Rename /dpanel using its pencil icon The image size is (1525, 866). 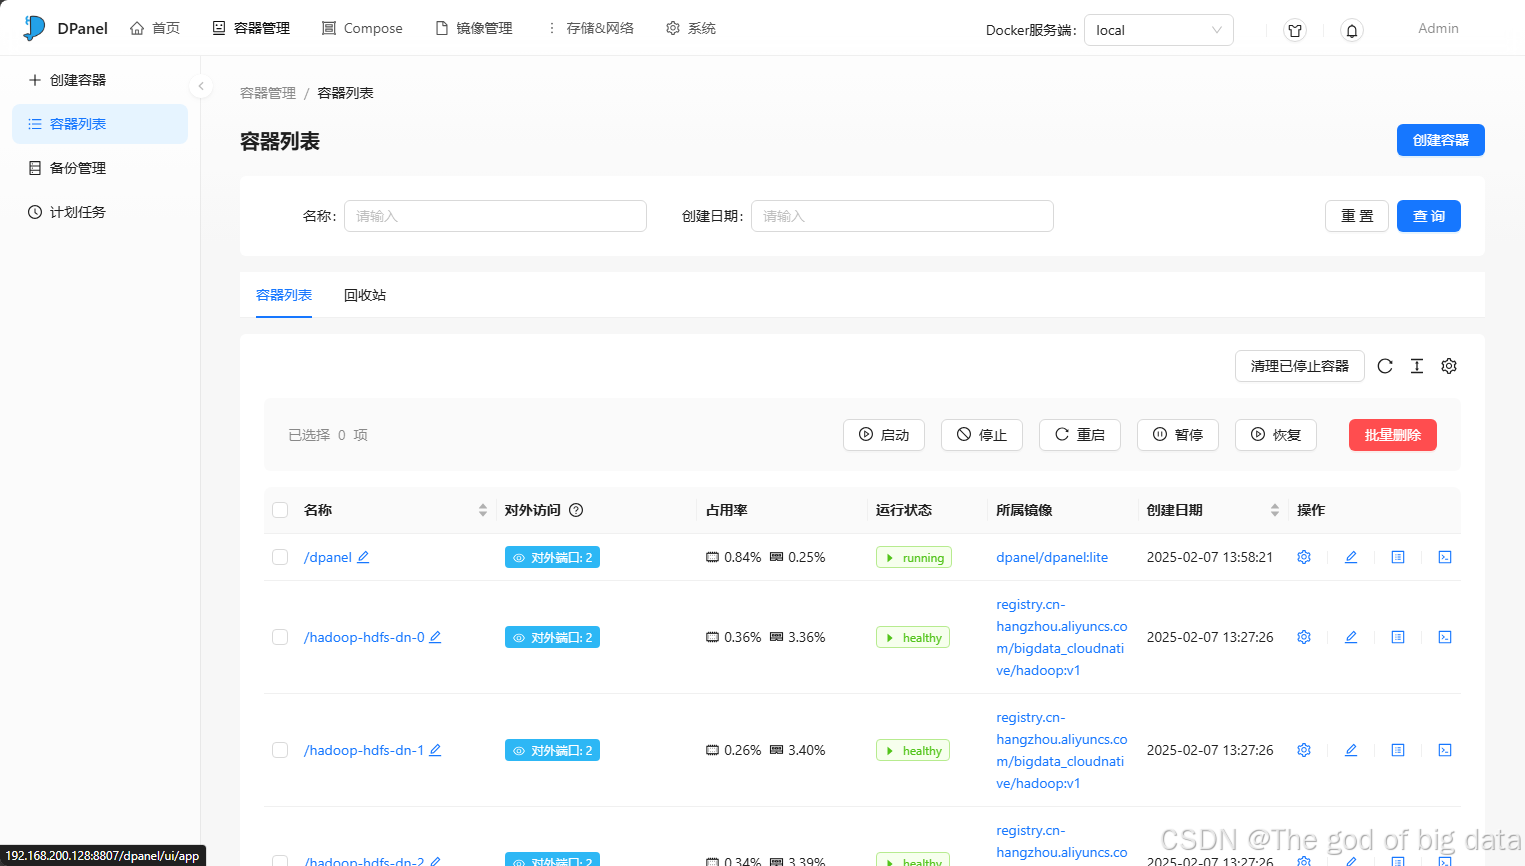(363, 557)
